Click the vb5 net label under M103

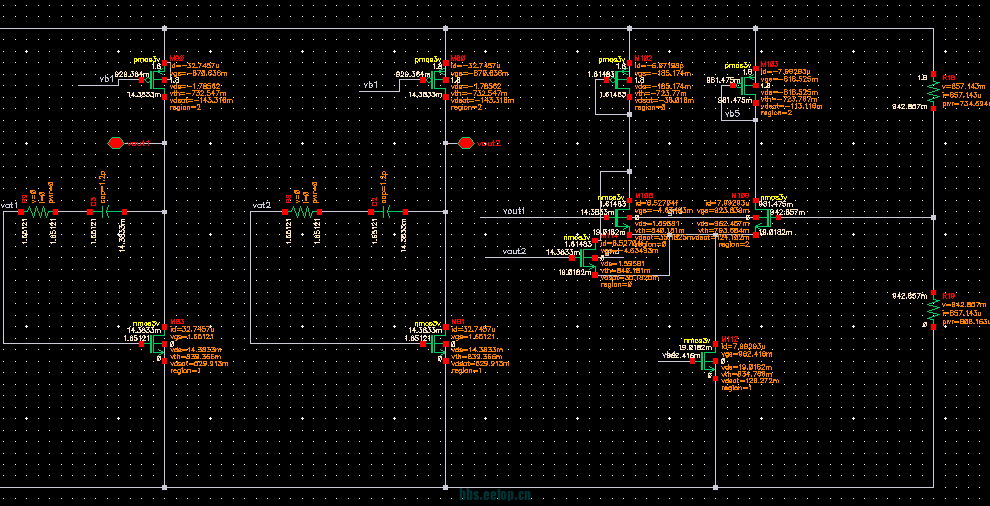point(732,115)
